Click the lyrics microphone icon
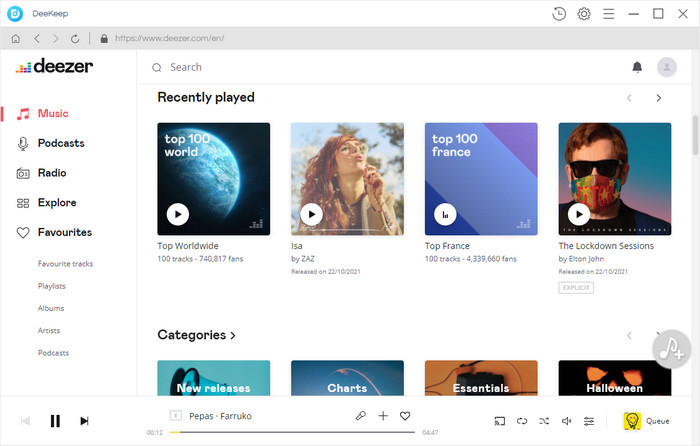Viewport: 700px width, 446px height. pos(361,415)
